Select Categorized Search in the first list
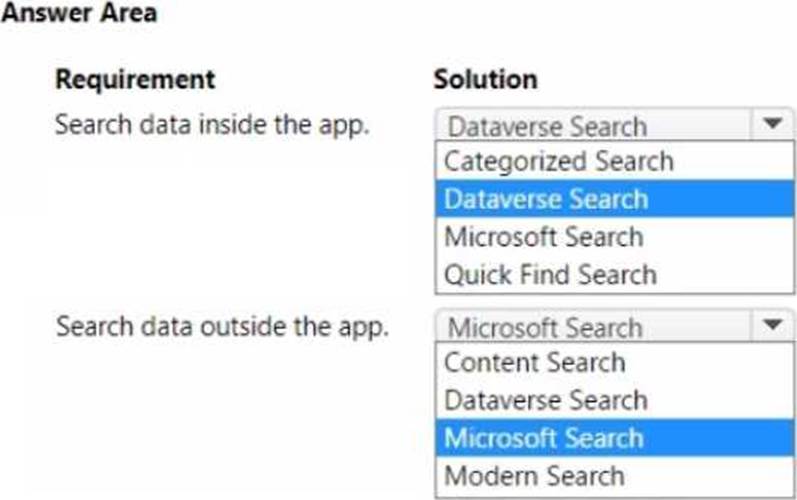 [558, 162]
